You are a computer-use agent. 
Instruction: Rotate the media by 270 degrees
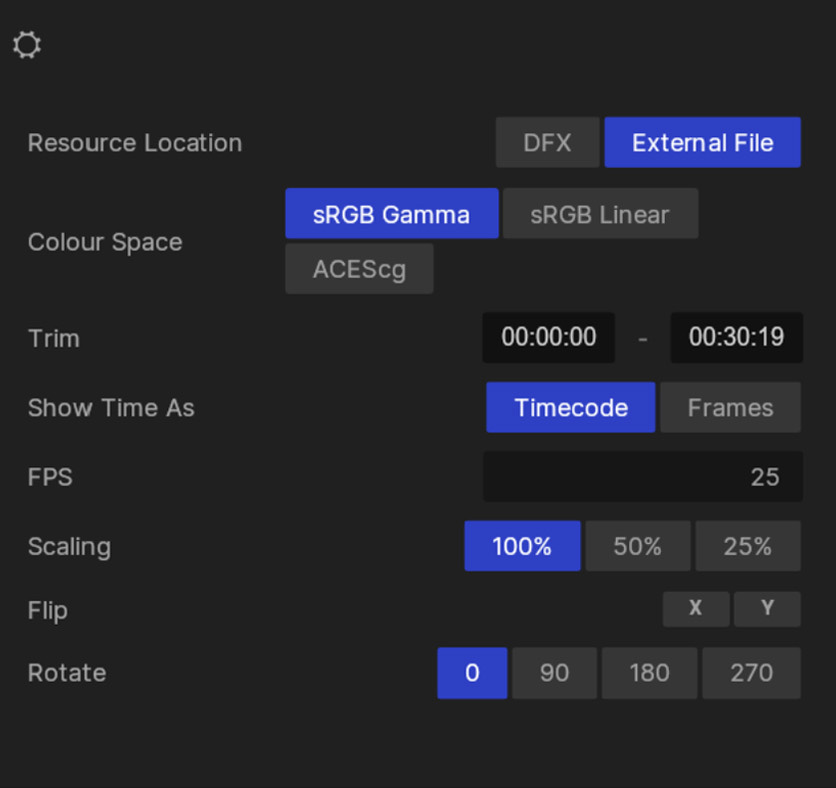[751, 673]
